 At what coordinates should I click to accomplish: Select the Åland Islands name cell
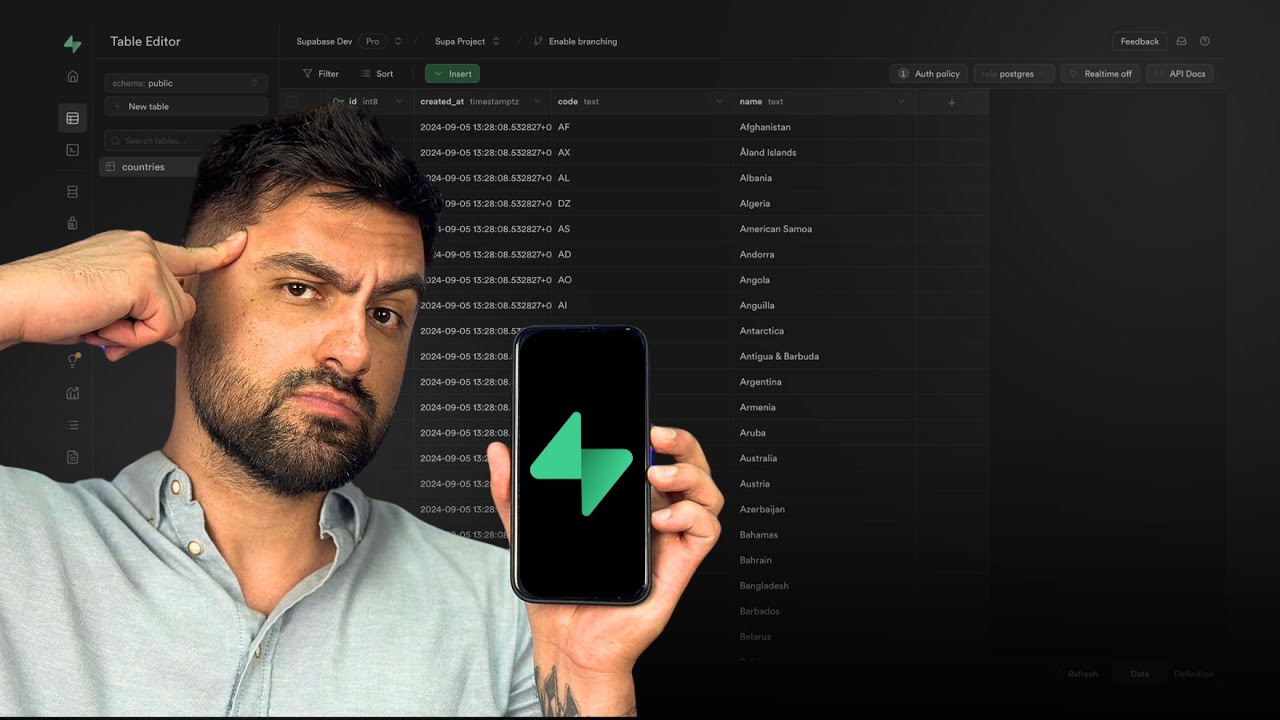[824, 153]
